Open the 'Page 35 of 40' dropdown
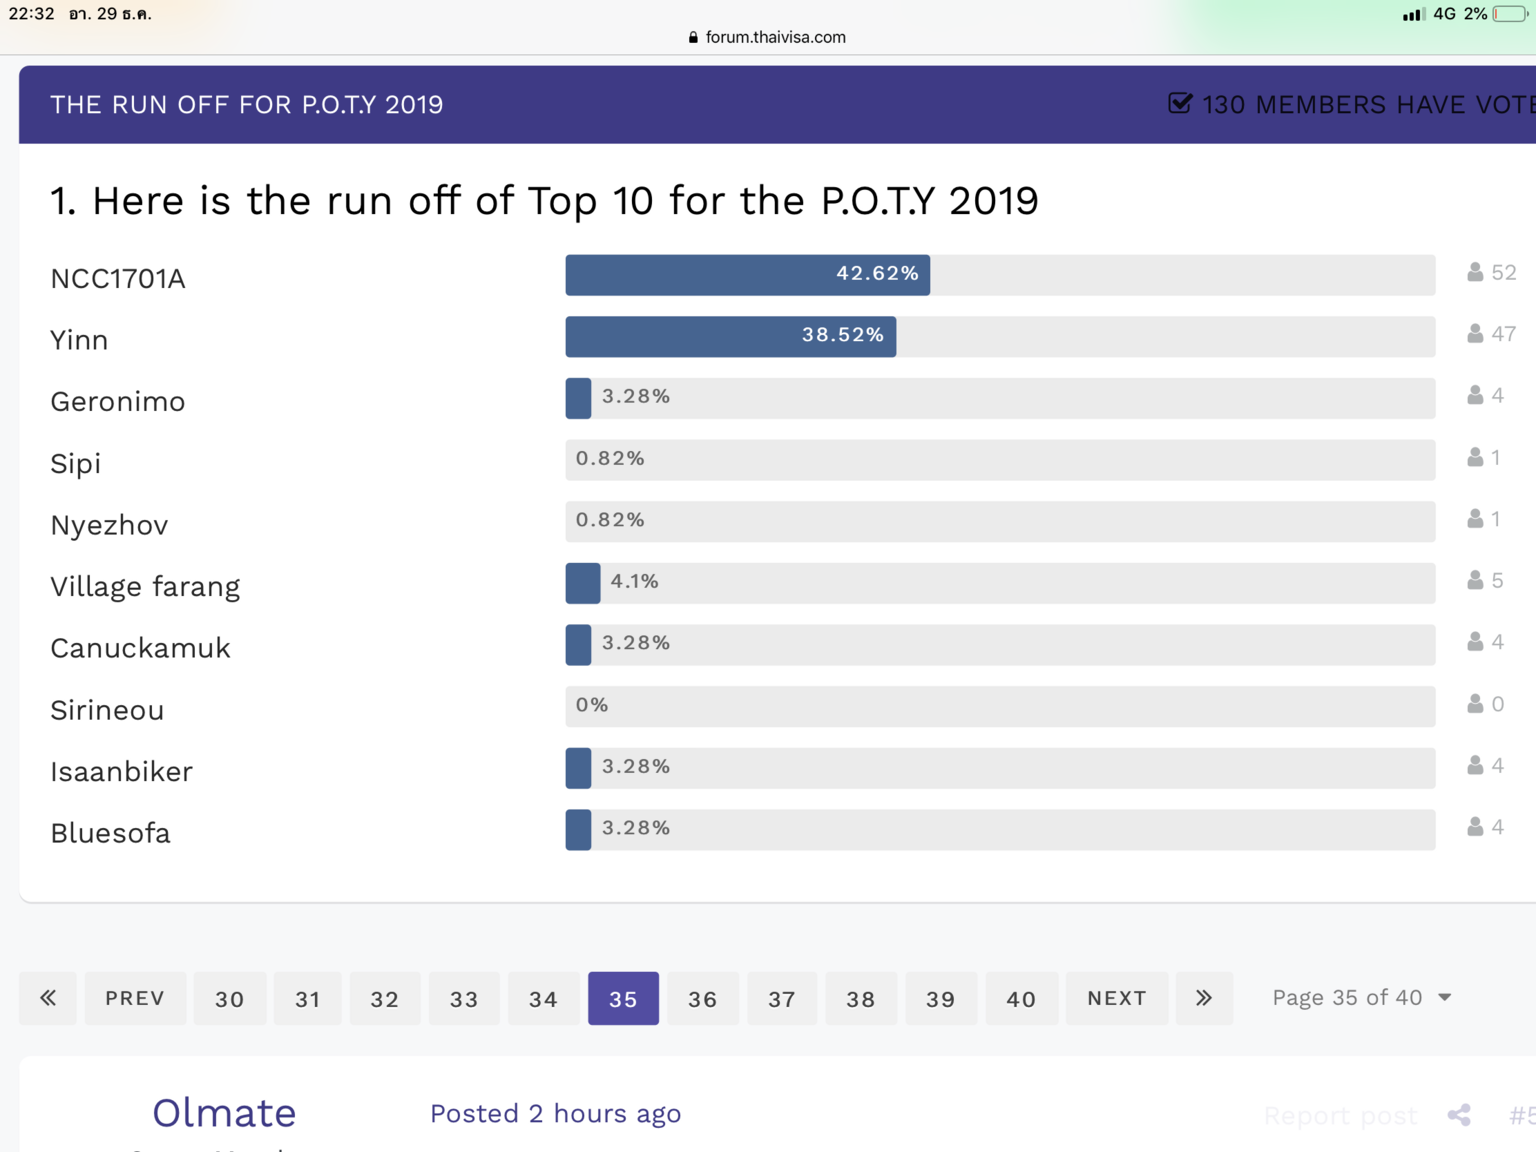Image resolution: width=1536 pixels, height=1152 pixels. pyautogui.click(x=1361, y=998)
